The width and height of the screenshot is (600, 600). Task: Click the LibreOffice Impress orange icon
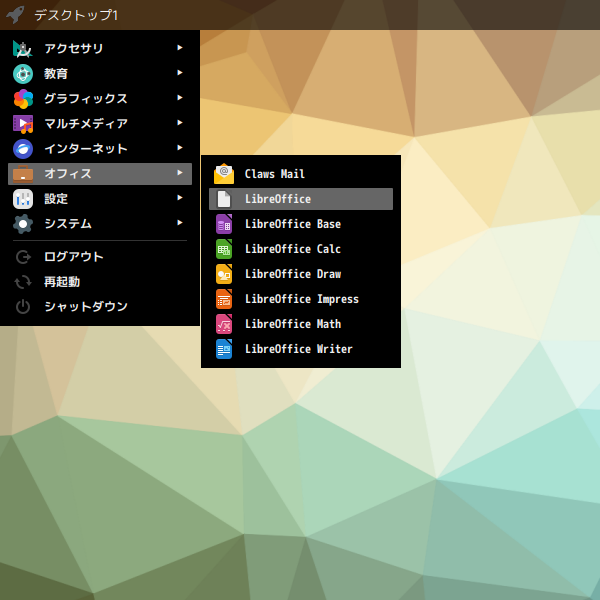tap(224, 299)
